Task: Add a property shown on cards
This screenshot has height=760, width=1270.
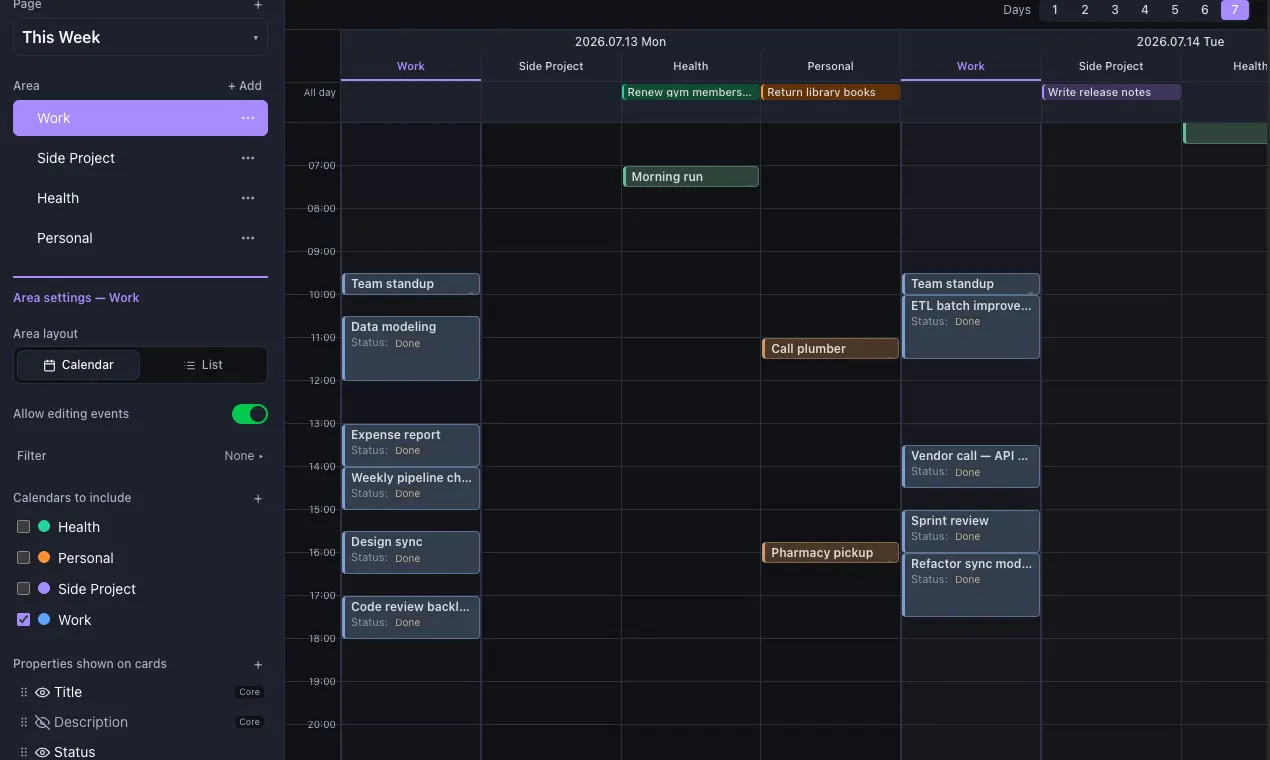Action: click(x=258, y=664)
